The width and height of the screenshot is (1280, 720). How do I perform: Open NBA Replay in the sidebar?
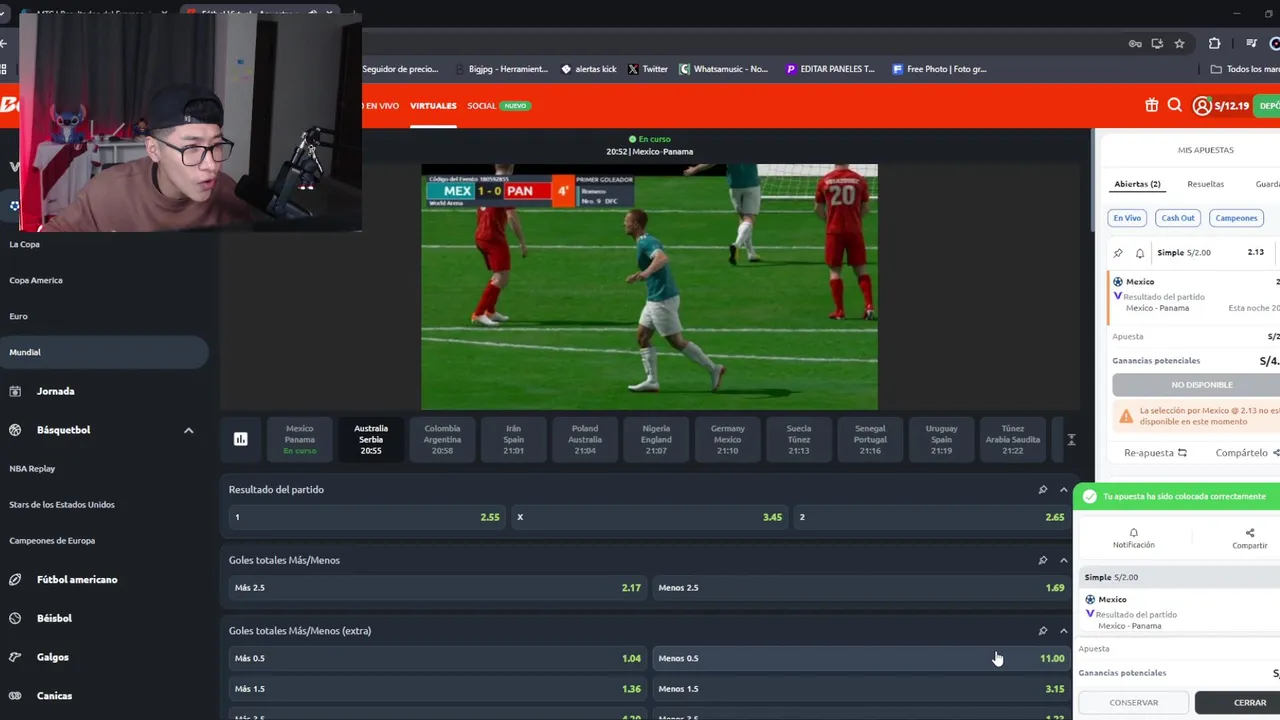pyautogui.click(x=32, y=468)
